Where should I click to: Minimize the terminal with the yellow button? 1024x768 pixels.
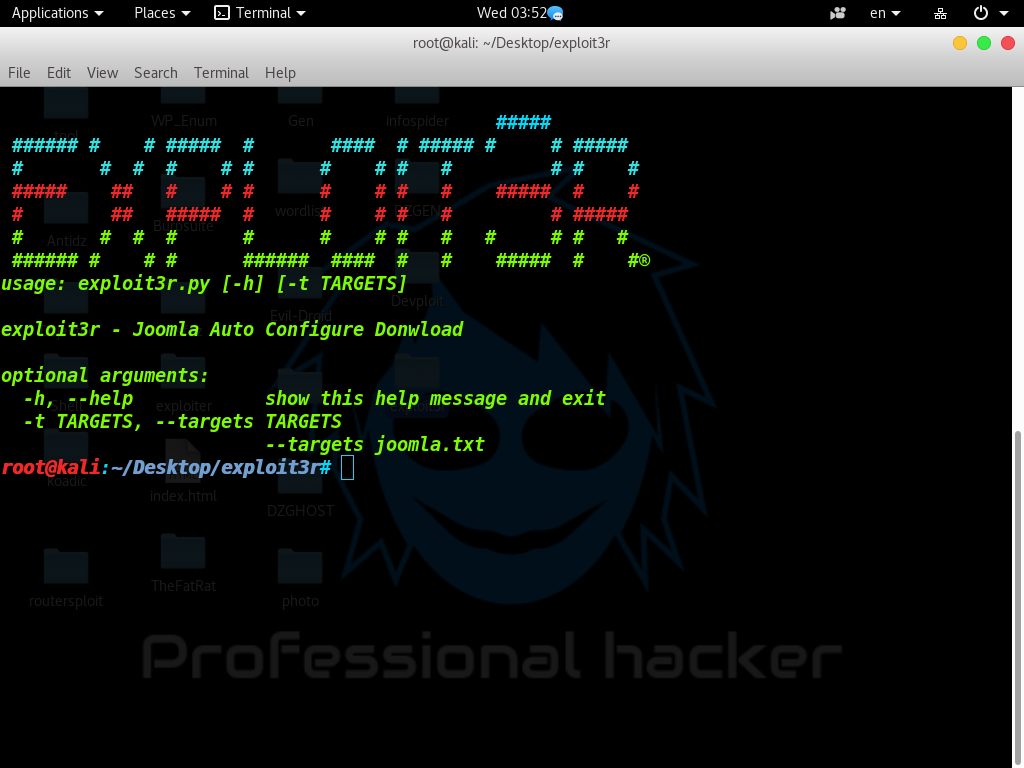point(960,43)
